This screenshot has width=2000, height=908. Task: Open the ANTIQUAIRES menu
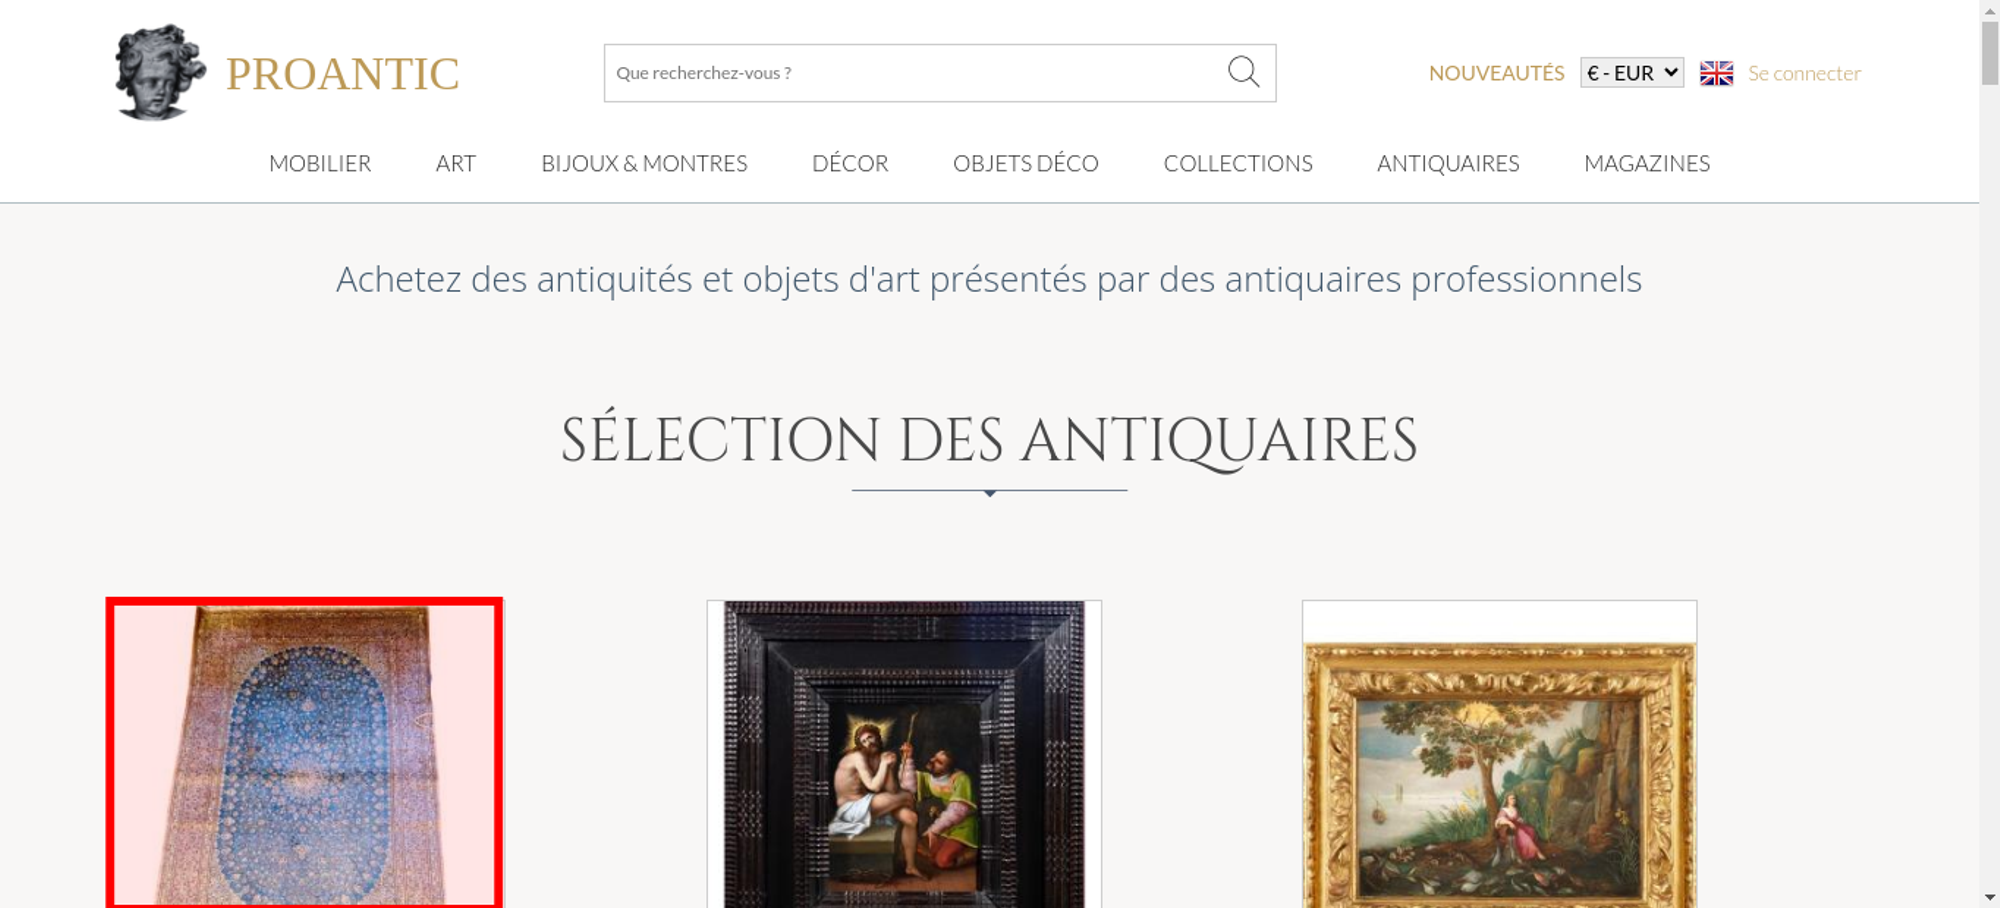[x=1448, y=163]
